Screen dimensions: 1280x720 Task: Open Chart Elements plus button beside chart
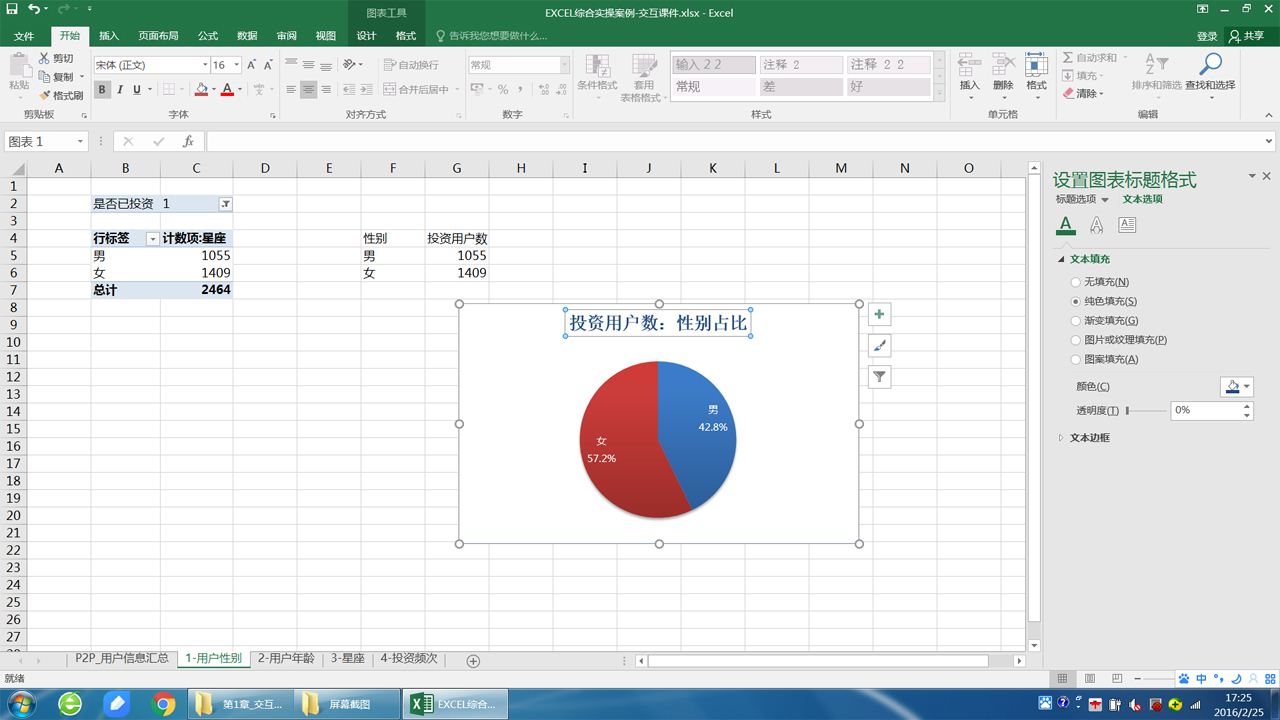879,315
